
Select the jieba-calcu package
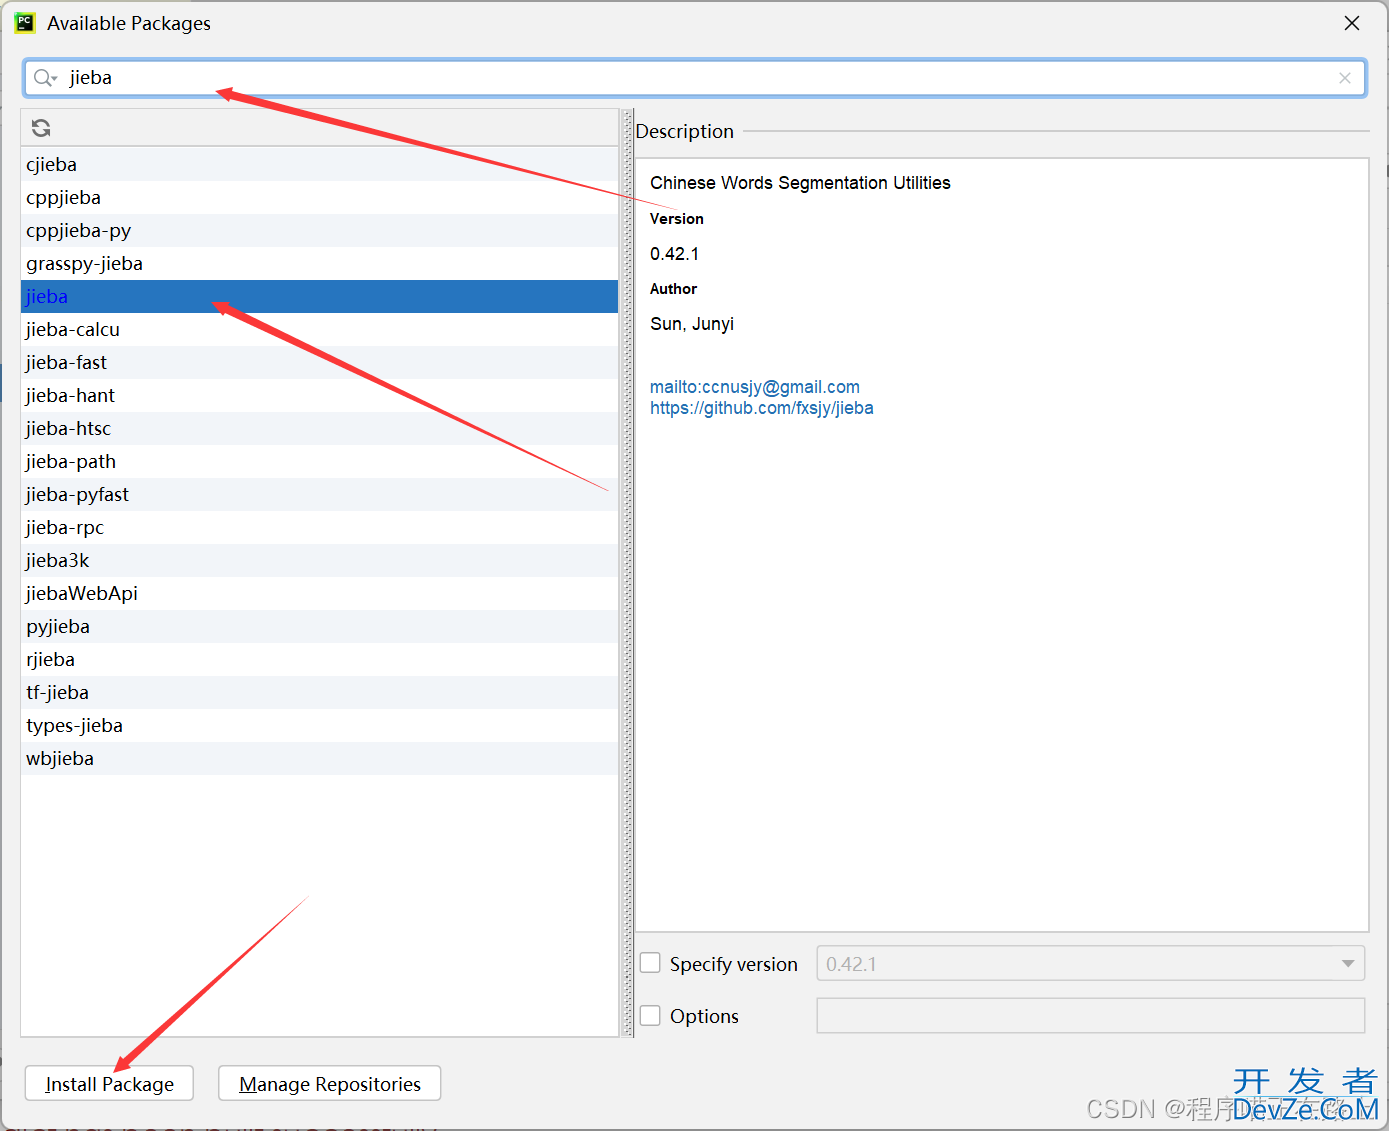[320, 329]
